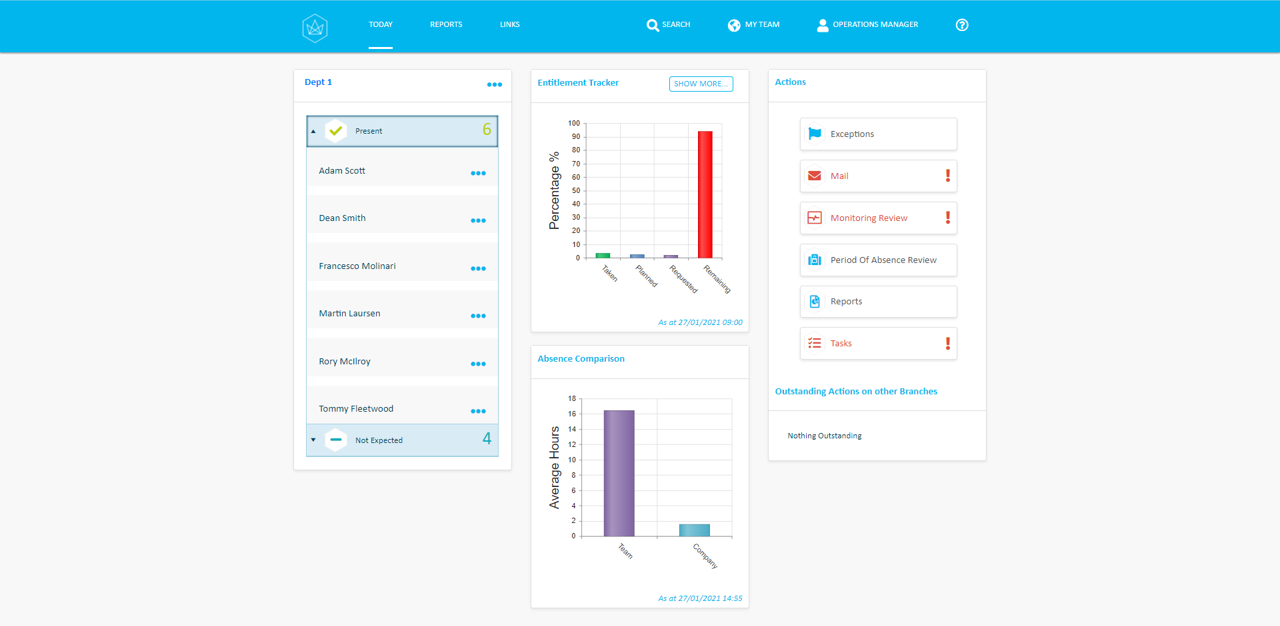Open Outstanding Actions on other Branches

(x=857, y=390)
